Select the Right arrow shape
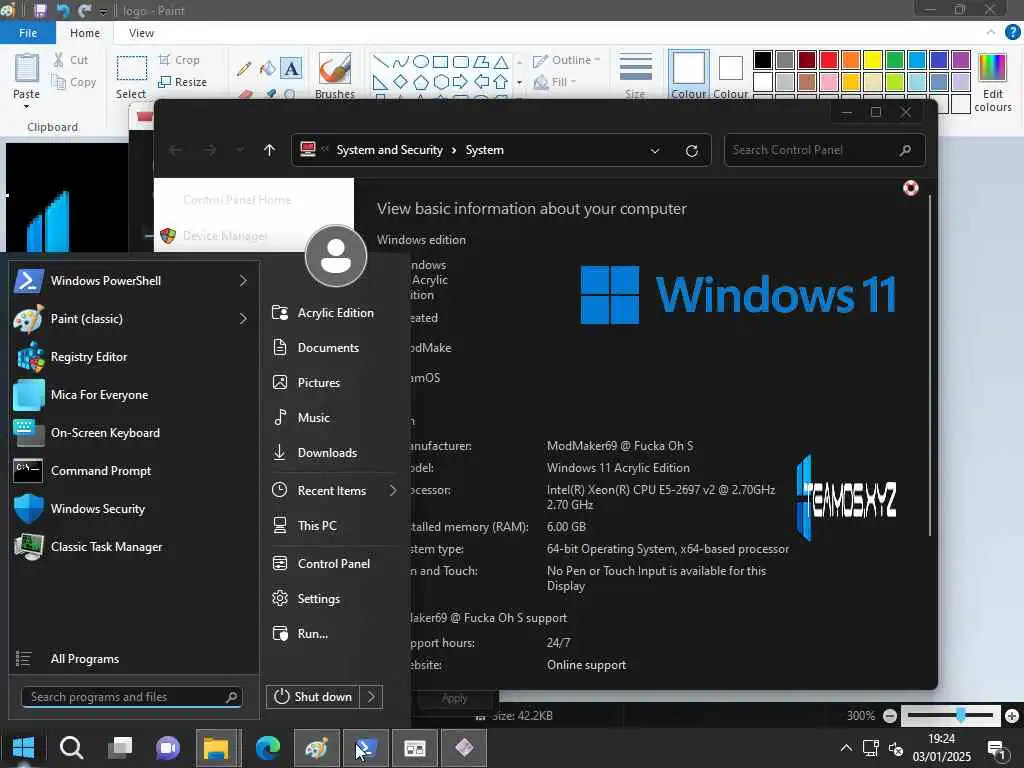Image resolution: width=1024 pixels, height=768 pixels. click(x=460, y=82)
